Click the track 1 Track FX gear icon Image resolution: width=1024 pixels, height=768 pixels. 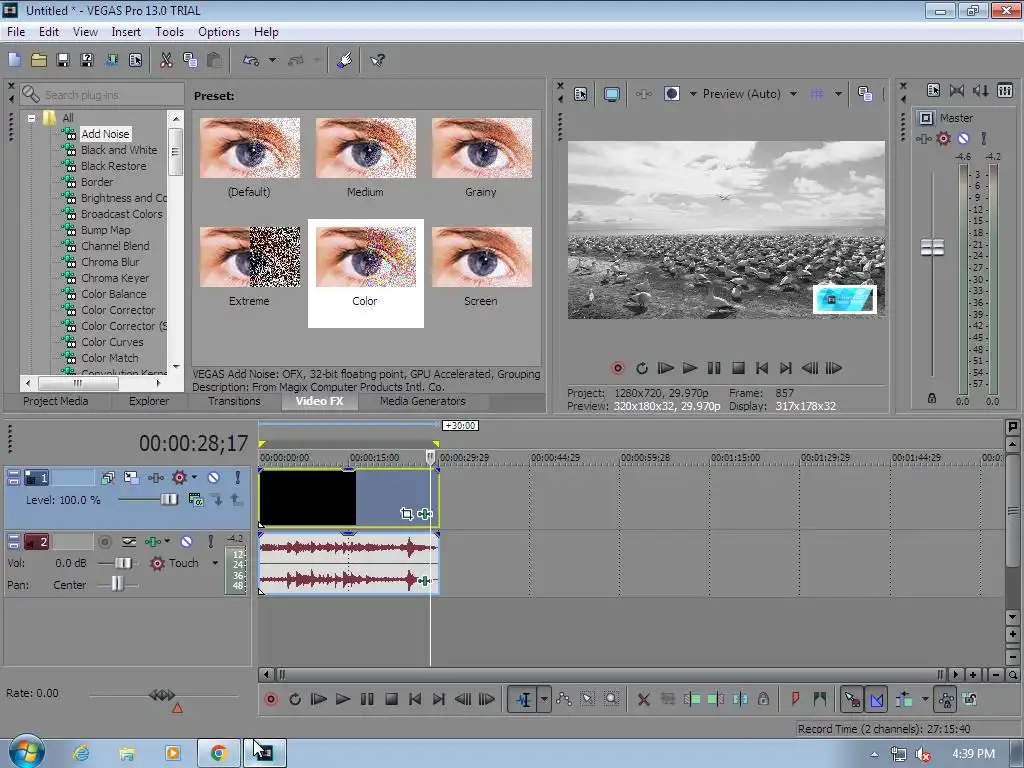coord(179,477)
